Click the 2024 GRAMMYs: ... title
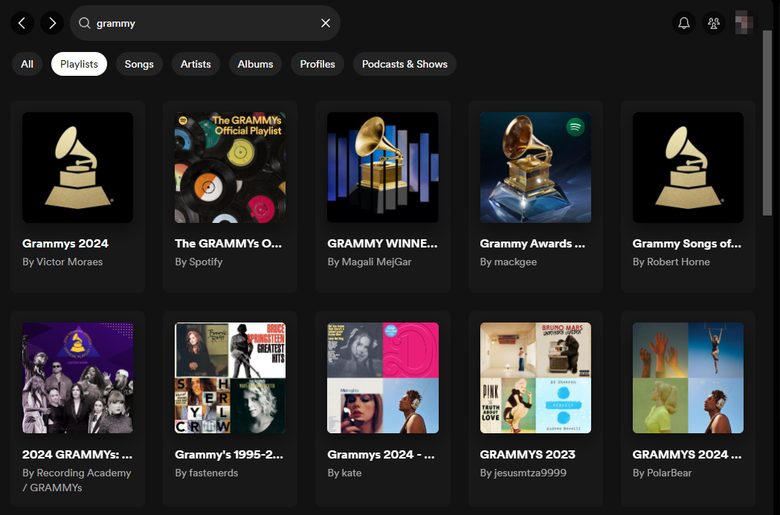Screen dimensions: 780x515 click(77, 454)
